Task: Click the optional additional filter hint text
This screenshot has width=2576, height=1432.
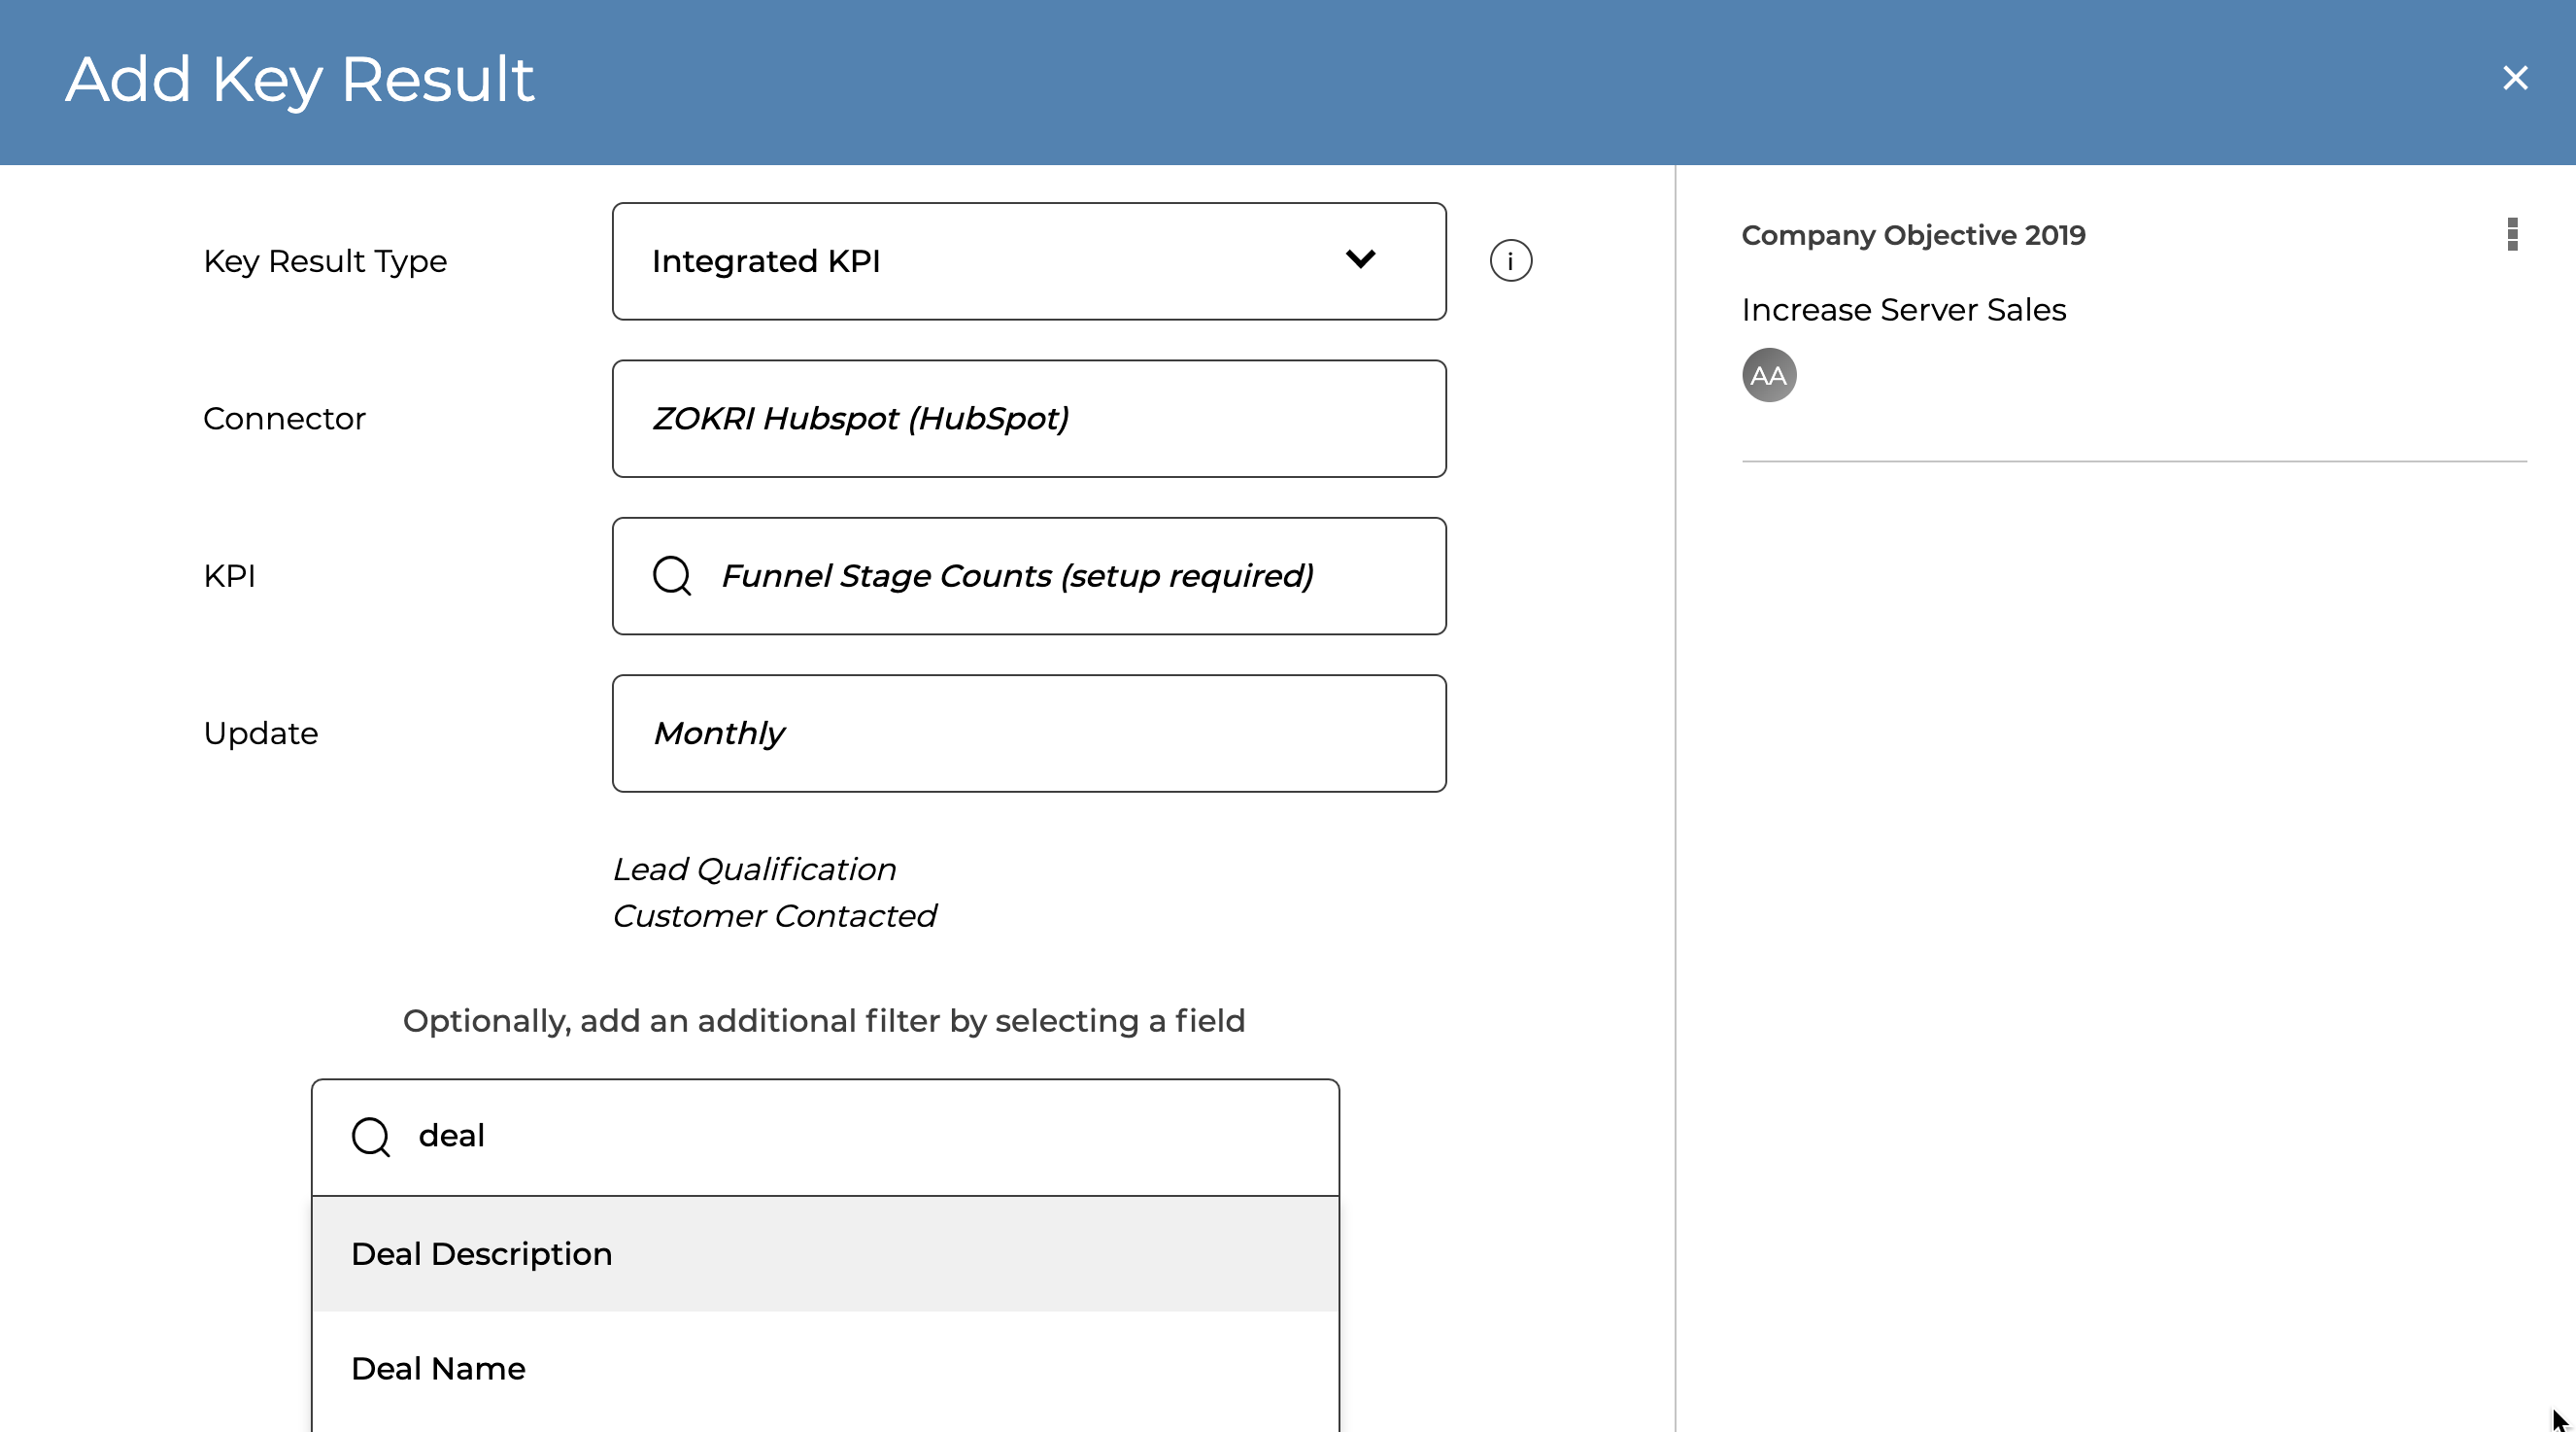Action: coord(824,1021)
